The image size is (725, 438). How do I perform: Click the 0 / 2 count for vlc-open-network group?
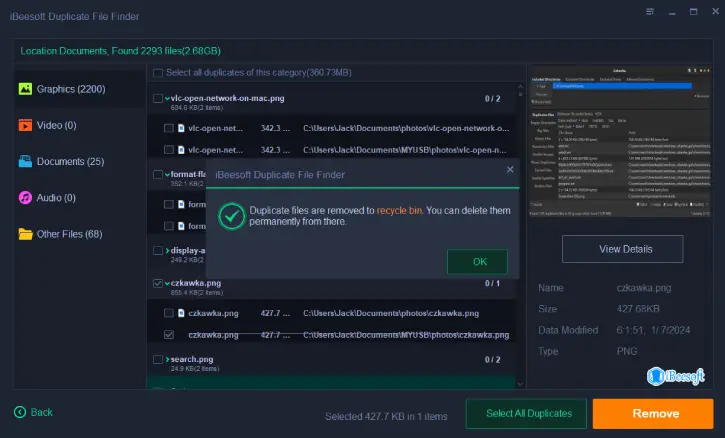492,99
